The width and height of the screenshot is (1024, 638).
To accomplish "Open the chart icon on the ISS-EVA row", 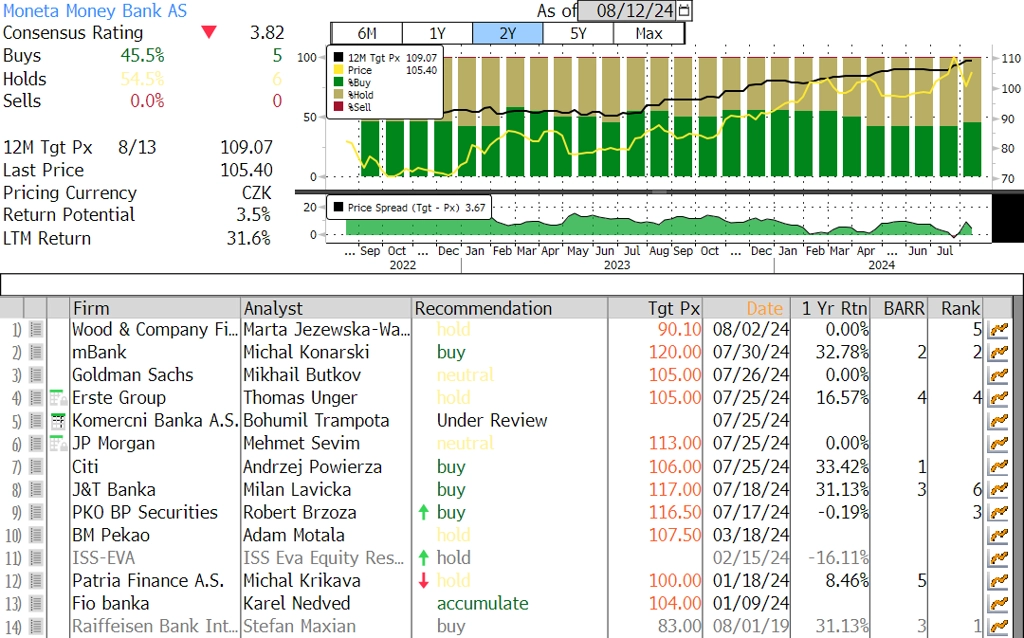I will coord(998,558).
